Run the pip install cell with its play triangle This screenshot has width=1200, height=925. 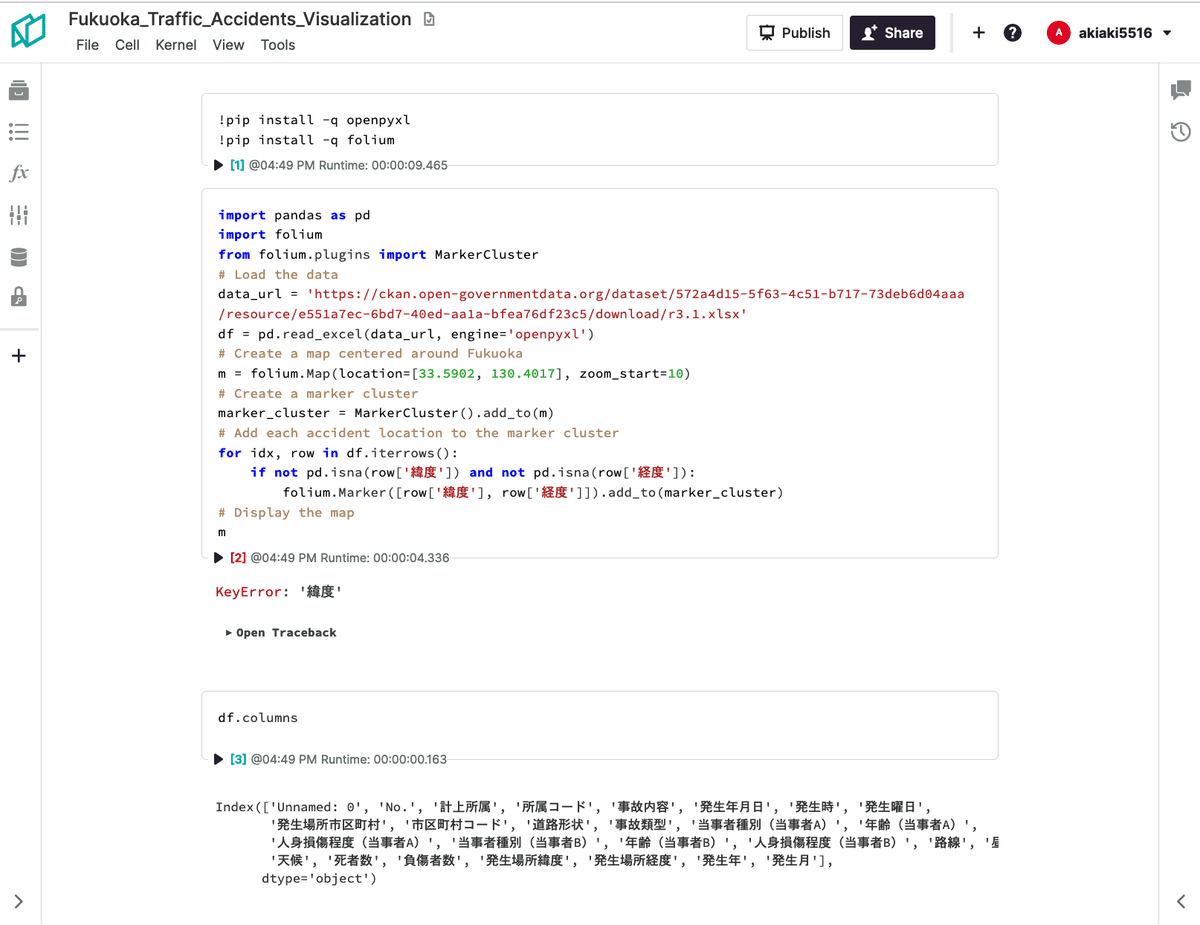pyautogui.click(x=219, y=165)
